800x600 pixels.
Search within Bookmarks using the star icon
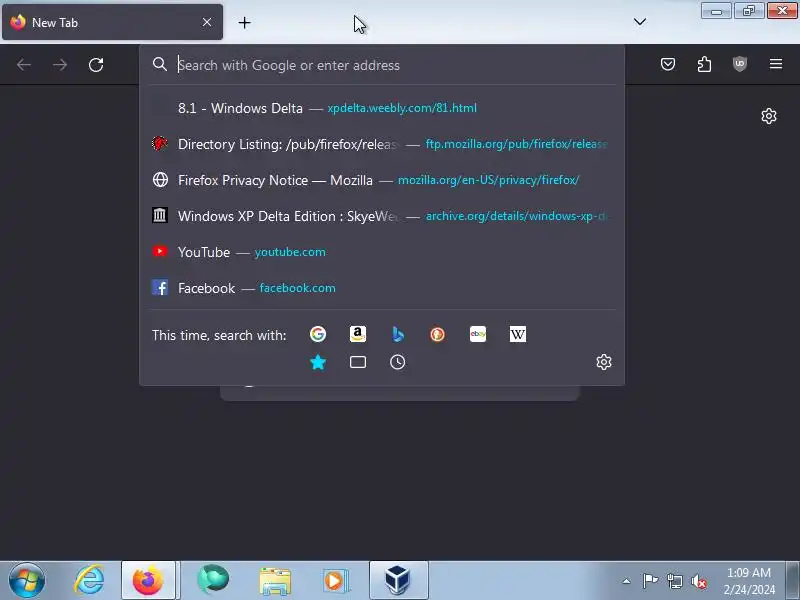318,362
